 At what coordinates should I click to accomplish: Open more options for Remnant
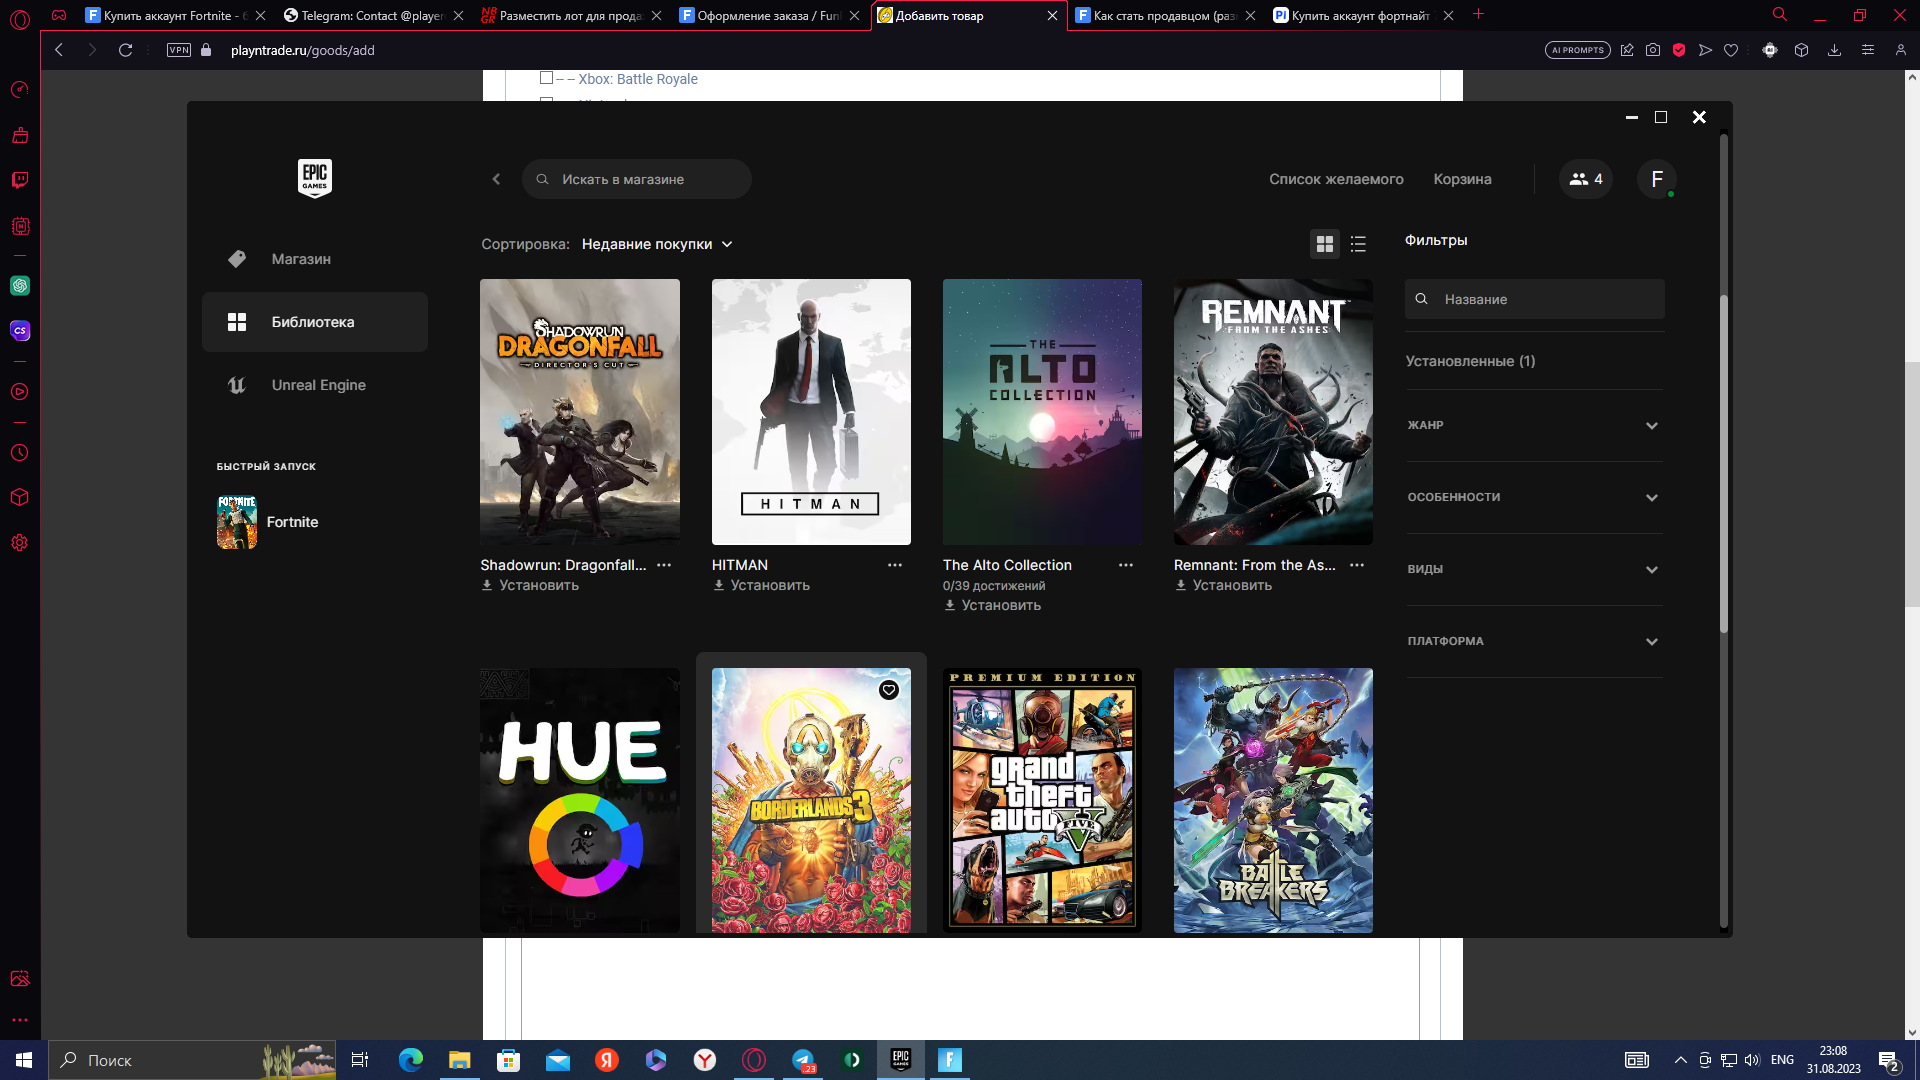pyautogui.click(x=1357, y=565)
